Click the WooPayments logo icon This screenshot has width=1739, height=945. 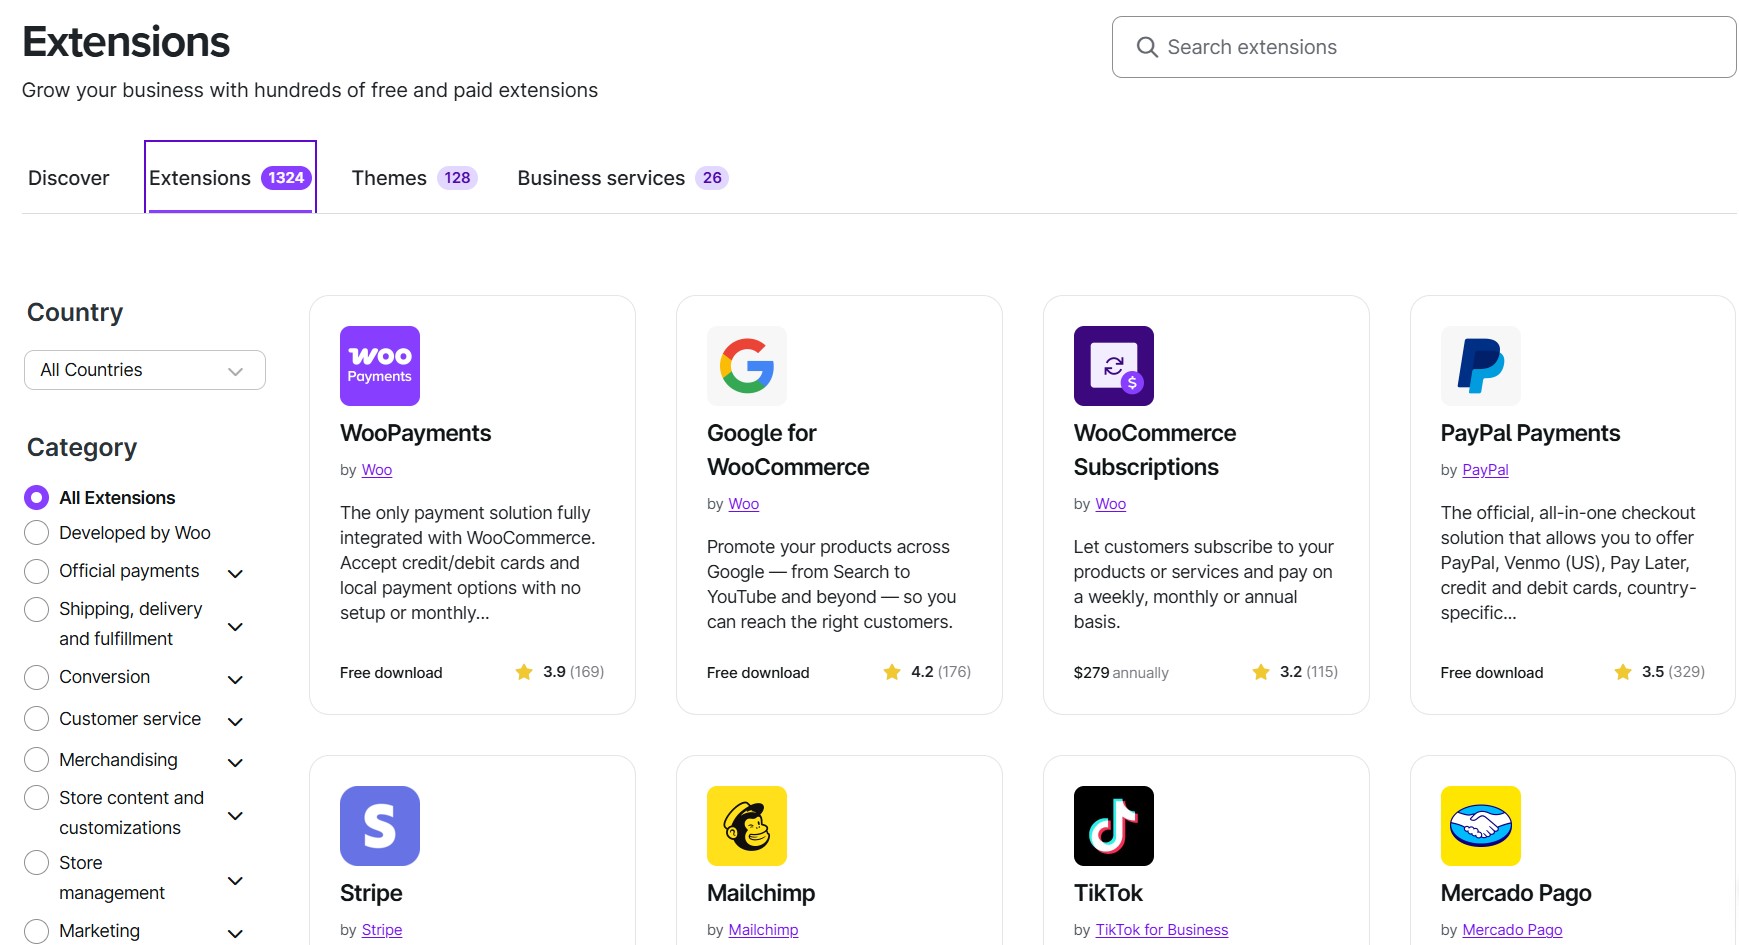pos(380,366)
